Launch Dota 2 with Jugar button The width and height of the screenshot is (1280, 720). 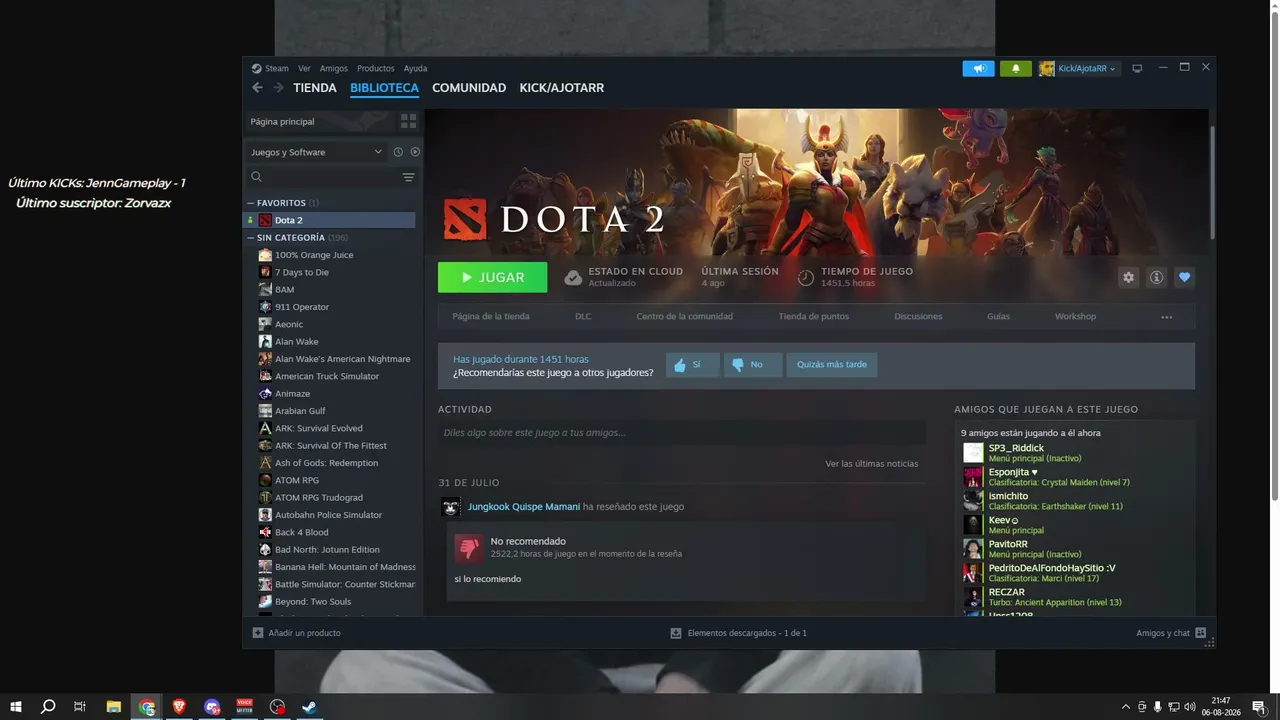coord(492,277)
